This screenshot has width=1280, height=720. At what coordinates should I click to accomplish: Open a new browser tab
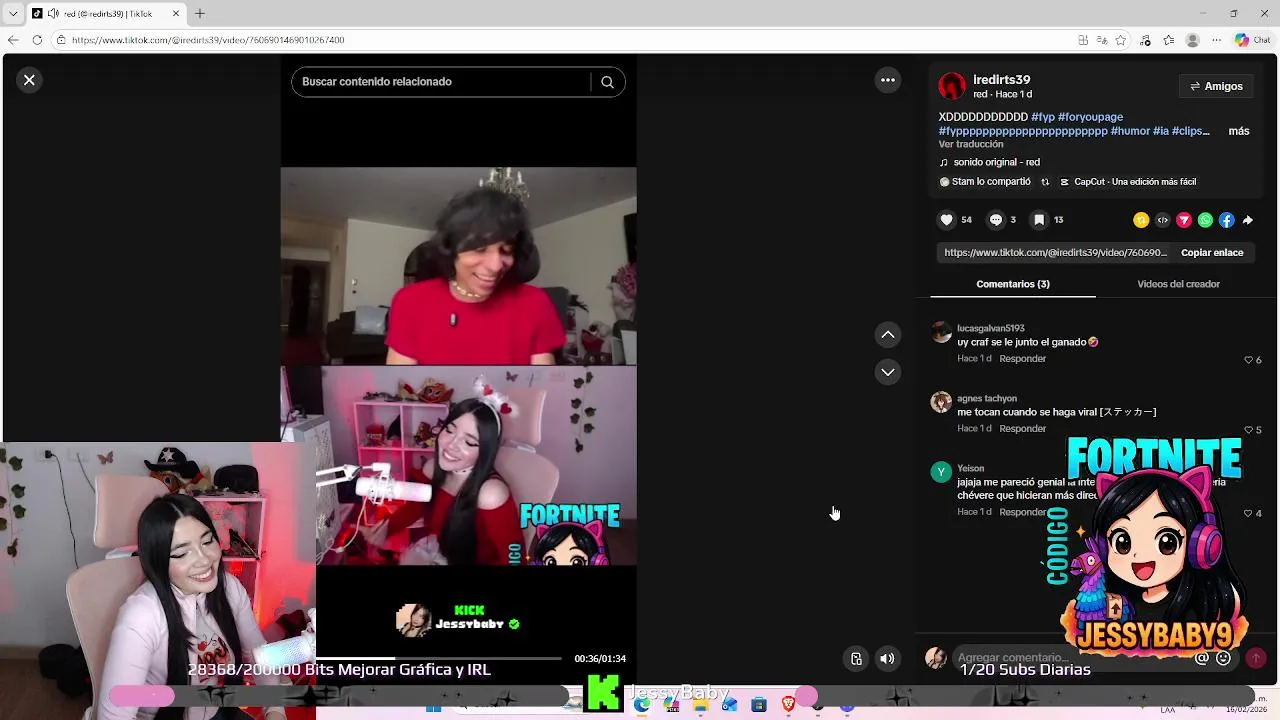coord(200,13)
